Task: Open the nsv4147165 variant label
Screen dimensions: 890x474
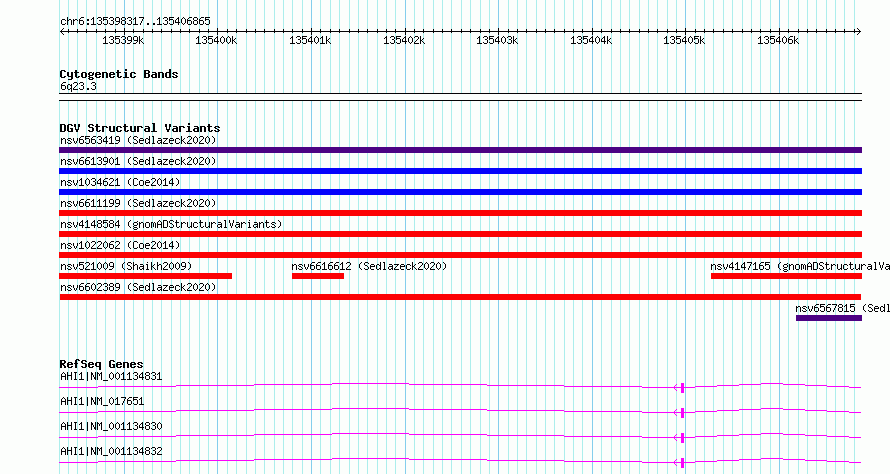Action: click(x=800, y=266)
